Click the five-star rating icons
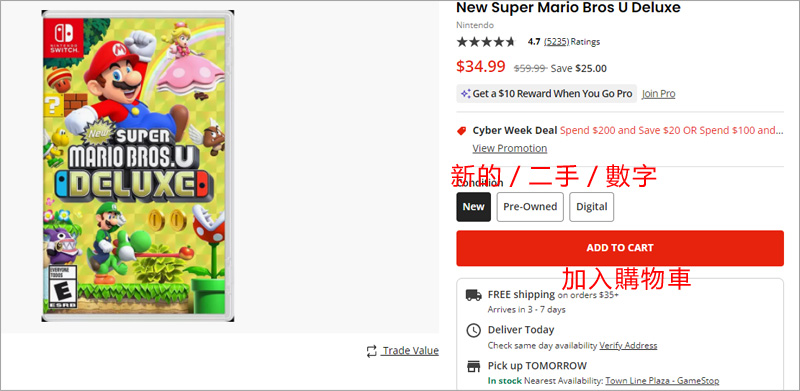Screen dimensions: 800x391 tap(486, 42)
